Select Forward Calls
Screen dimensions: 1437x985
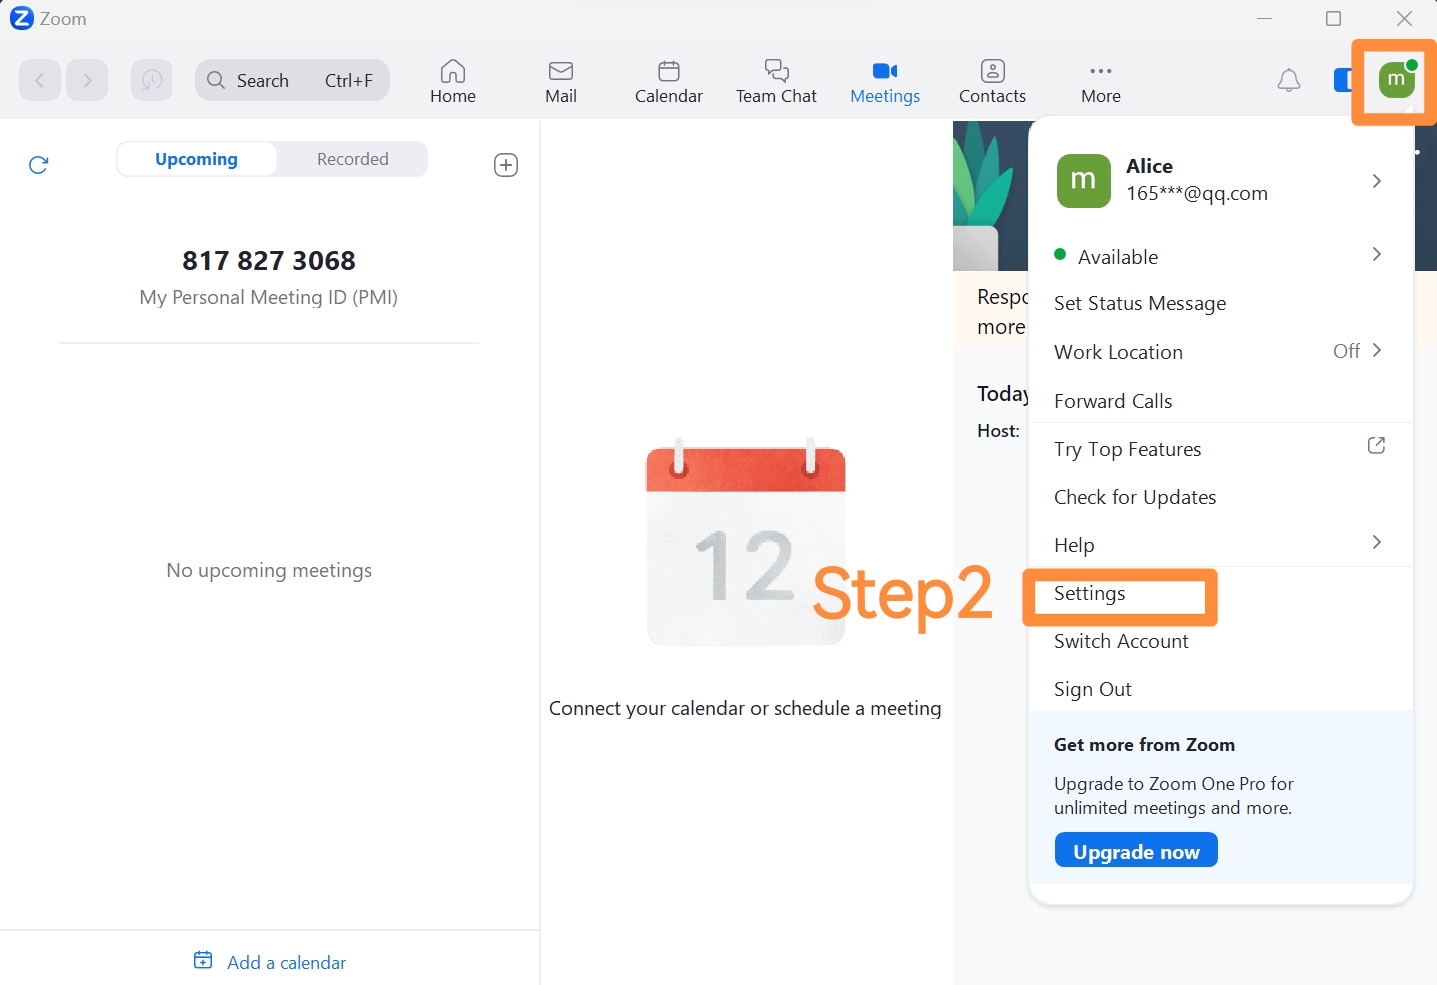[x=1113, y=401]
